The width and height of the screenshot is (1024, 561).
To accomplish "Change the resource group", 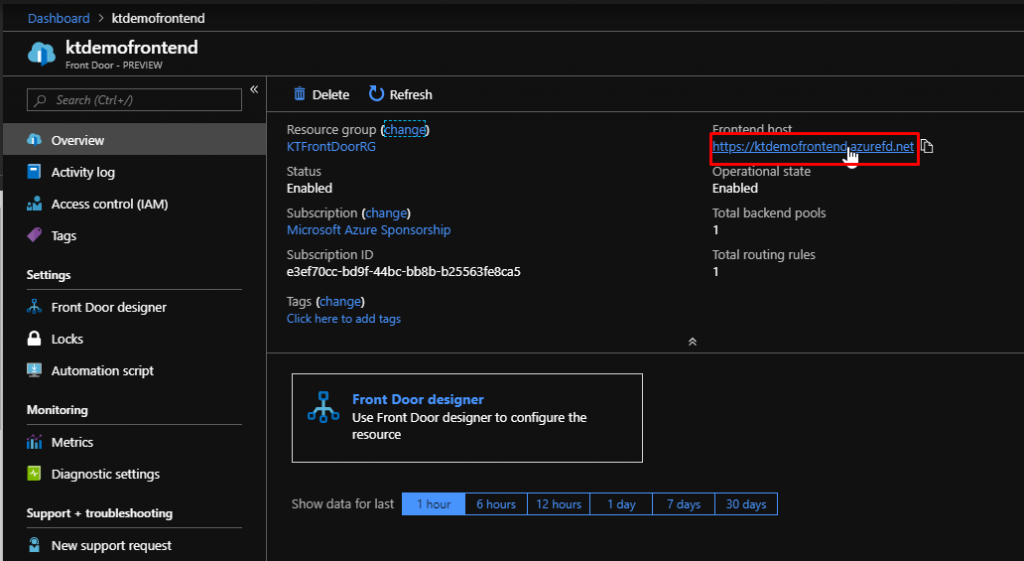I will [x=405, y=129].
